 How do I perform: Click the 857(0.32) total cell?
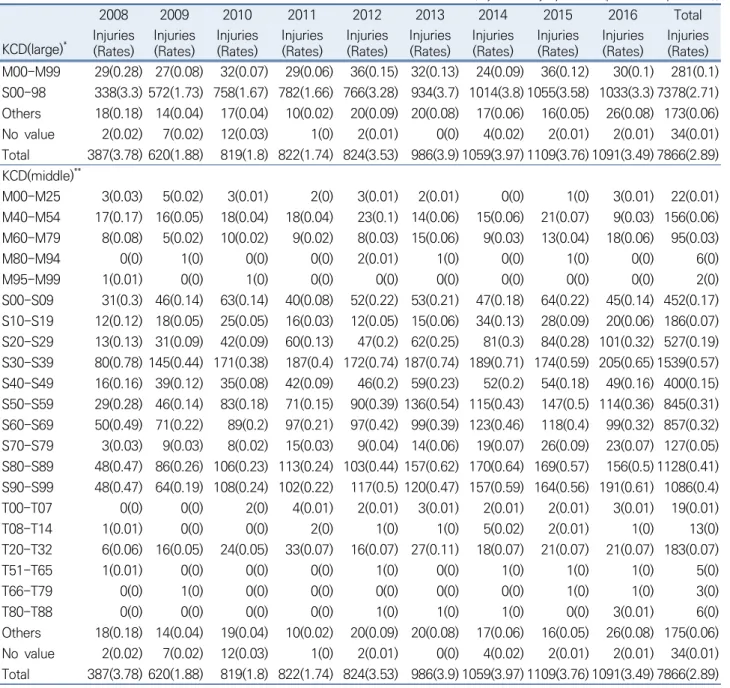pyautogui.click(x=691, y=425)
